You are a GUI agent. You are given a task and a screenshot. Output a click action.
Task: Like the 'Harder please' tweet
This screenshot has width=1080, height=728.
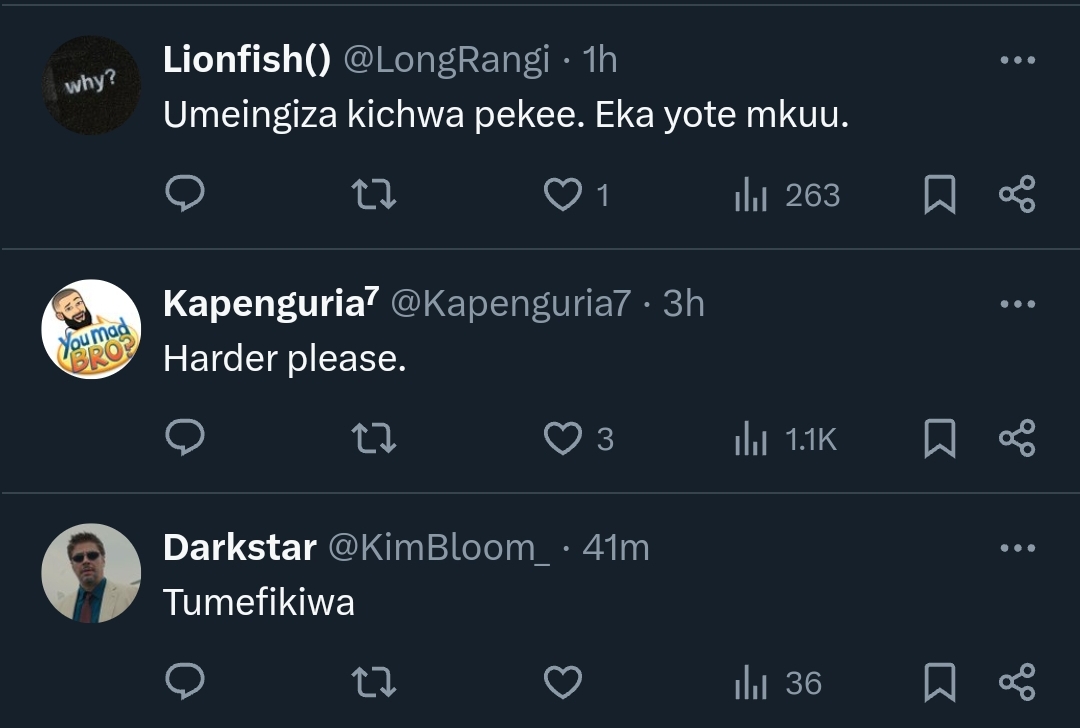click(563, 439)
